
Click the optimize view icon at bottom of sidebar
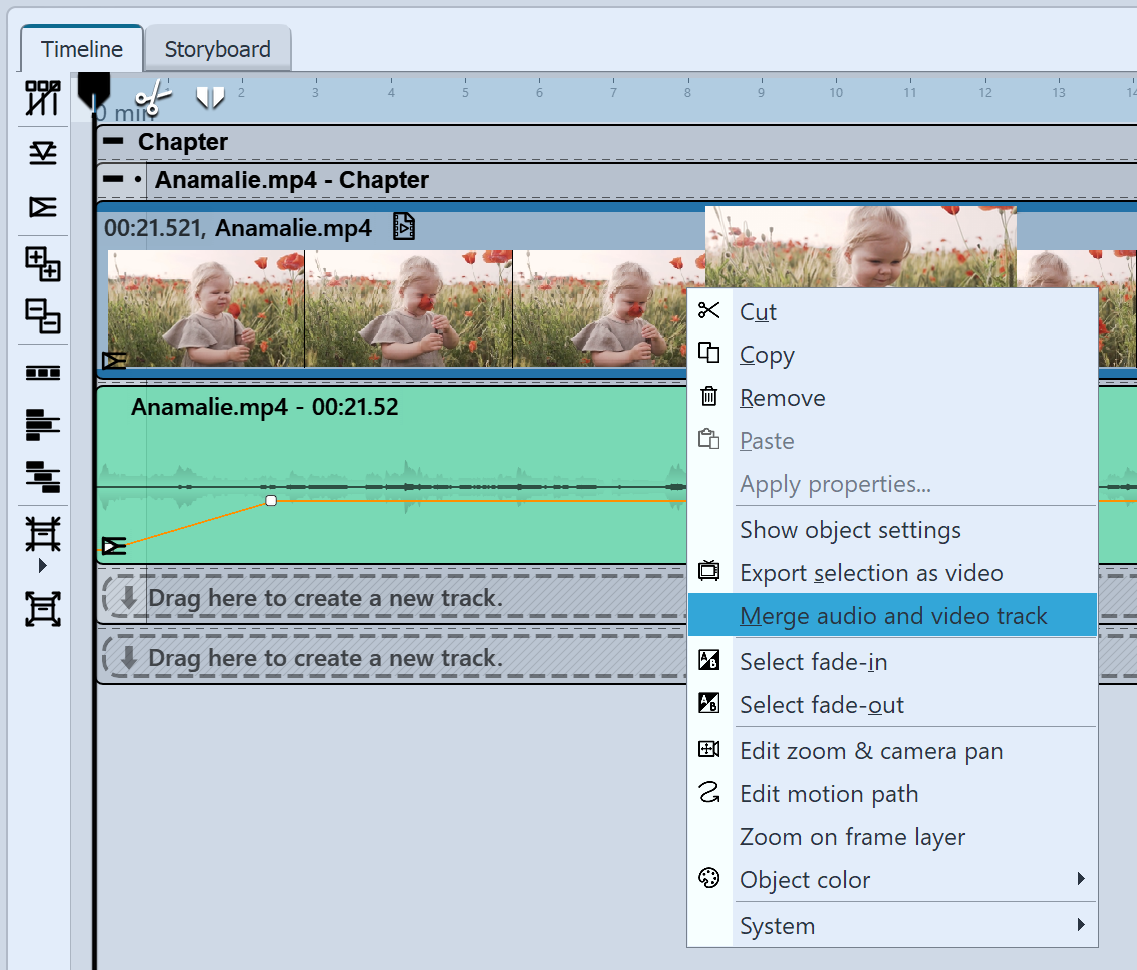(x=42, y=608)
